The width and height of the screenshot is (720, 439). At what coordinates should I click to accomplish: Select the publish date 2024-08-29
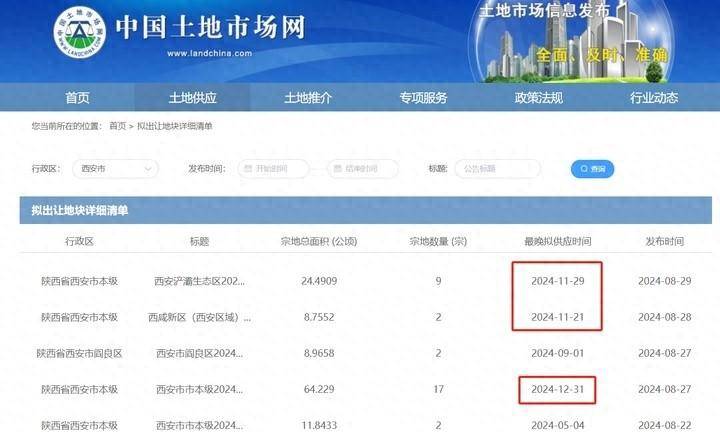click(664, 281)
